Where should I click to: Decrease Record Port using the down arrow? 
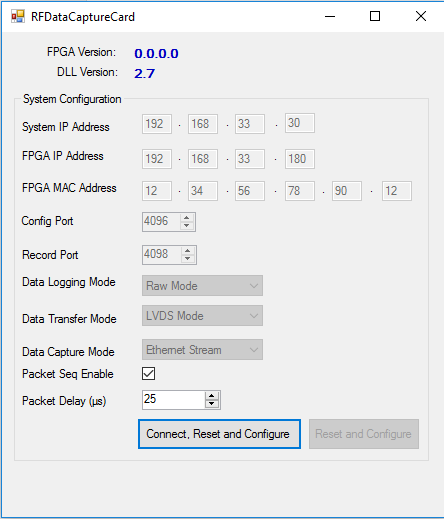click(188, 259)
